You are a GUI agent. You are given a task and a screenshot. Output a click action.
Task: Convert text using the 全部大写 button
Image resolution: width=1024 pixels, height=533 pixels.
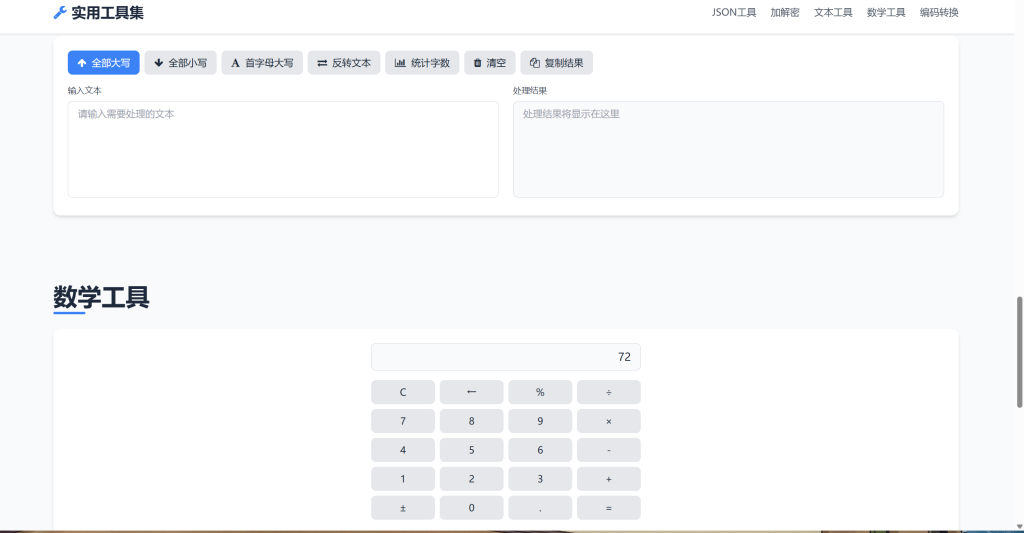coord(103,63)
